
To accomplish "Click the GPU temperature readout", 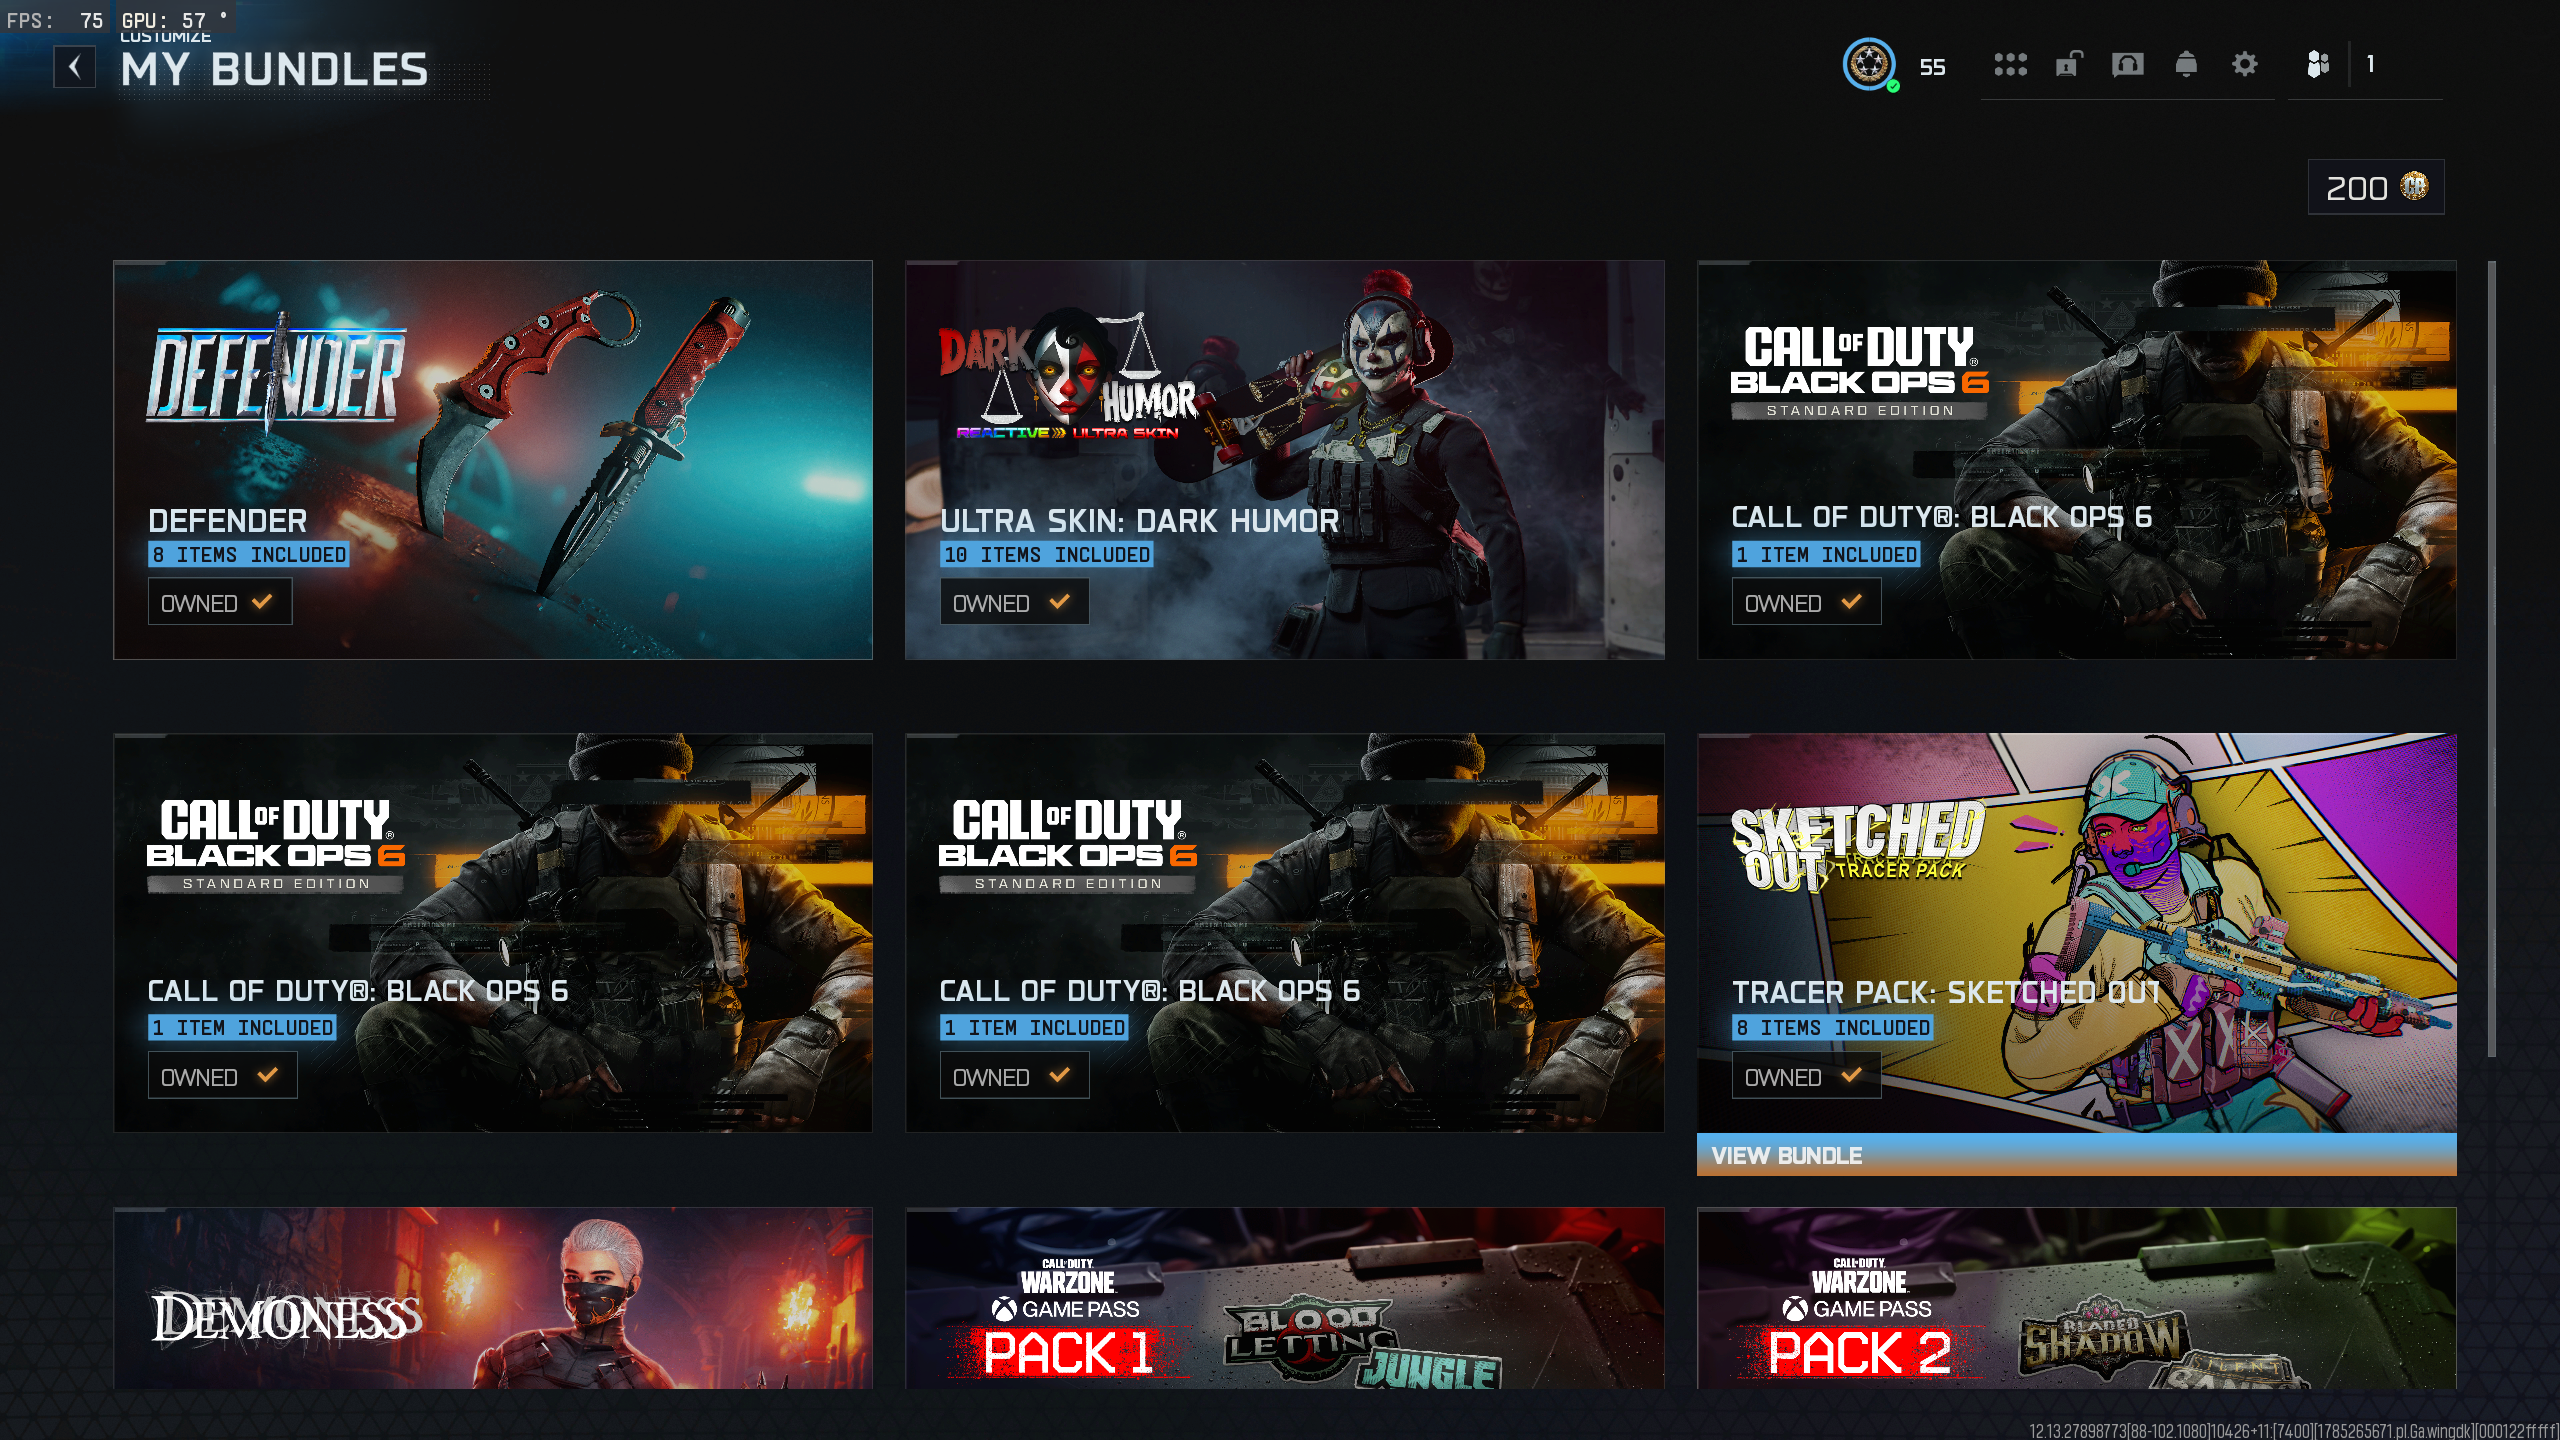I will point(174,20).
